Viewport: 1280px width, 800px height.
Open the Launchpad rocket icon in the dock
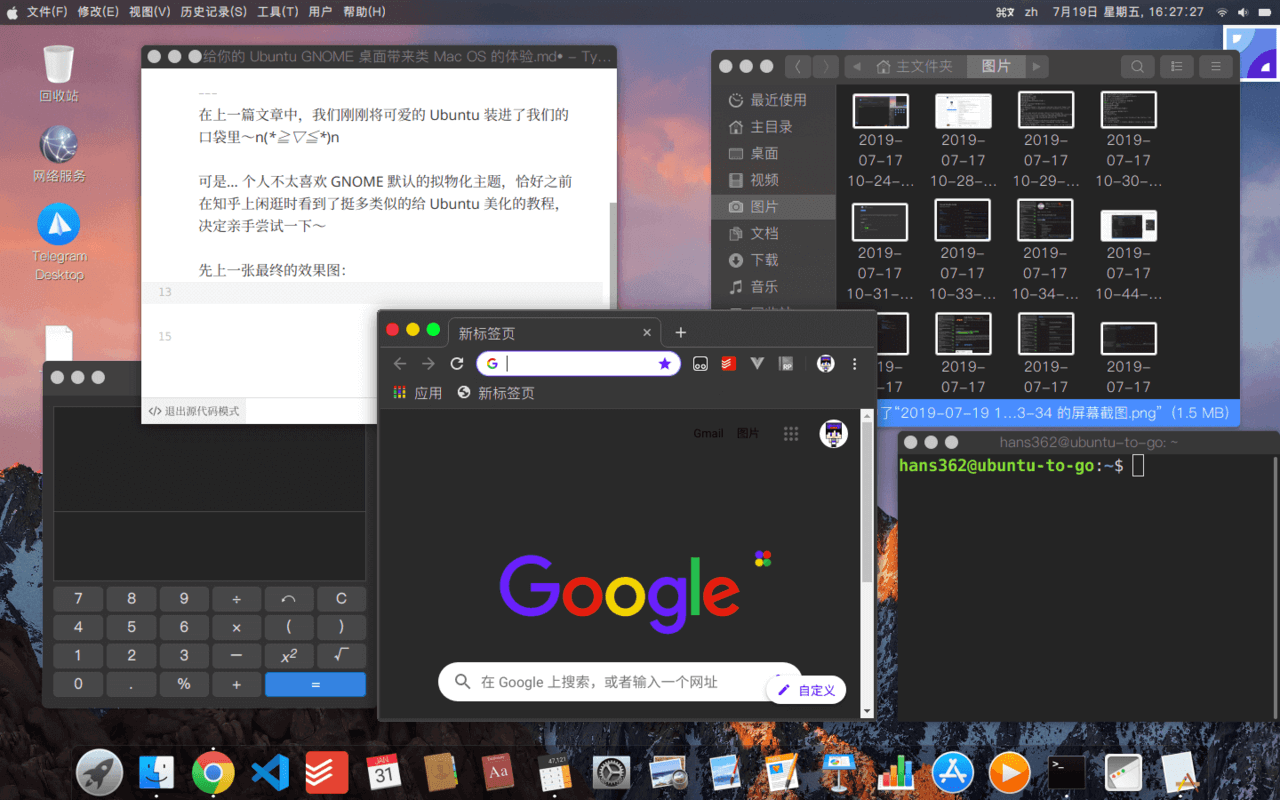pos(99,772)
